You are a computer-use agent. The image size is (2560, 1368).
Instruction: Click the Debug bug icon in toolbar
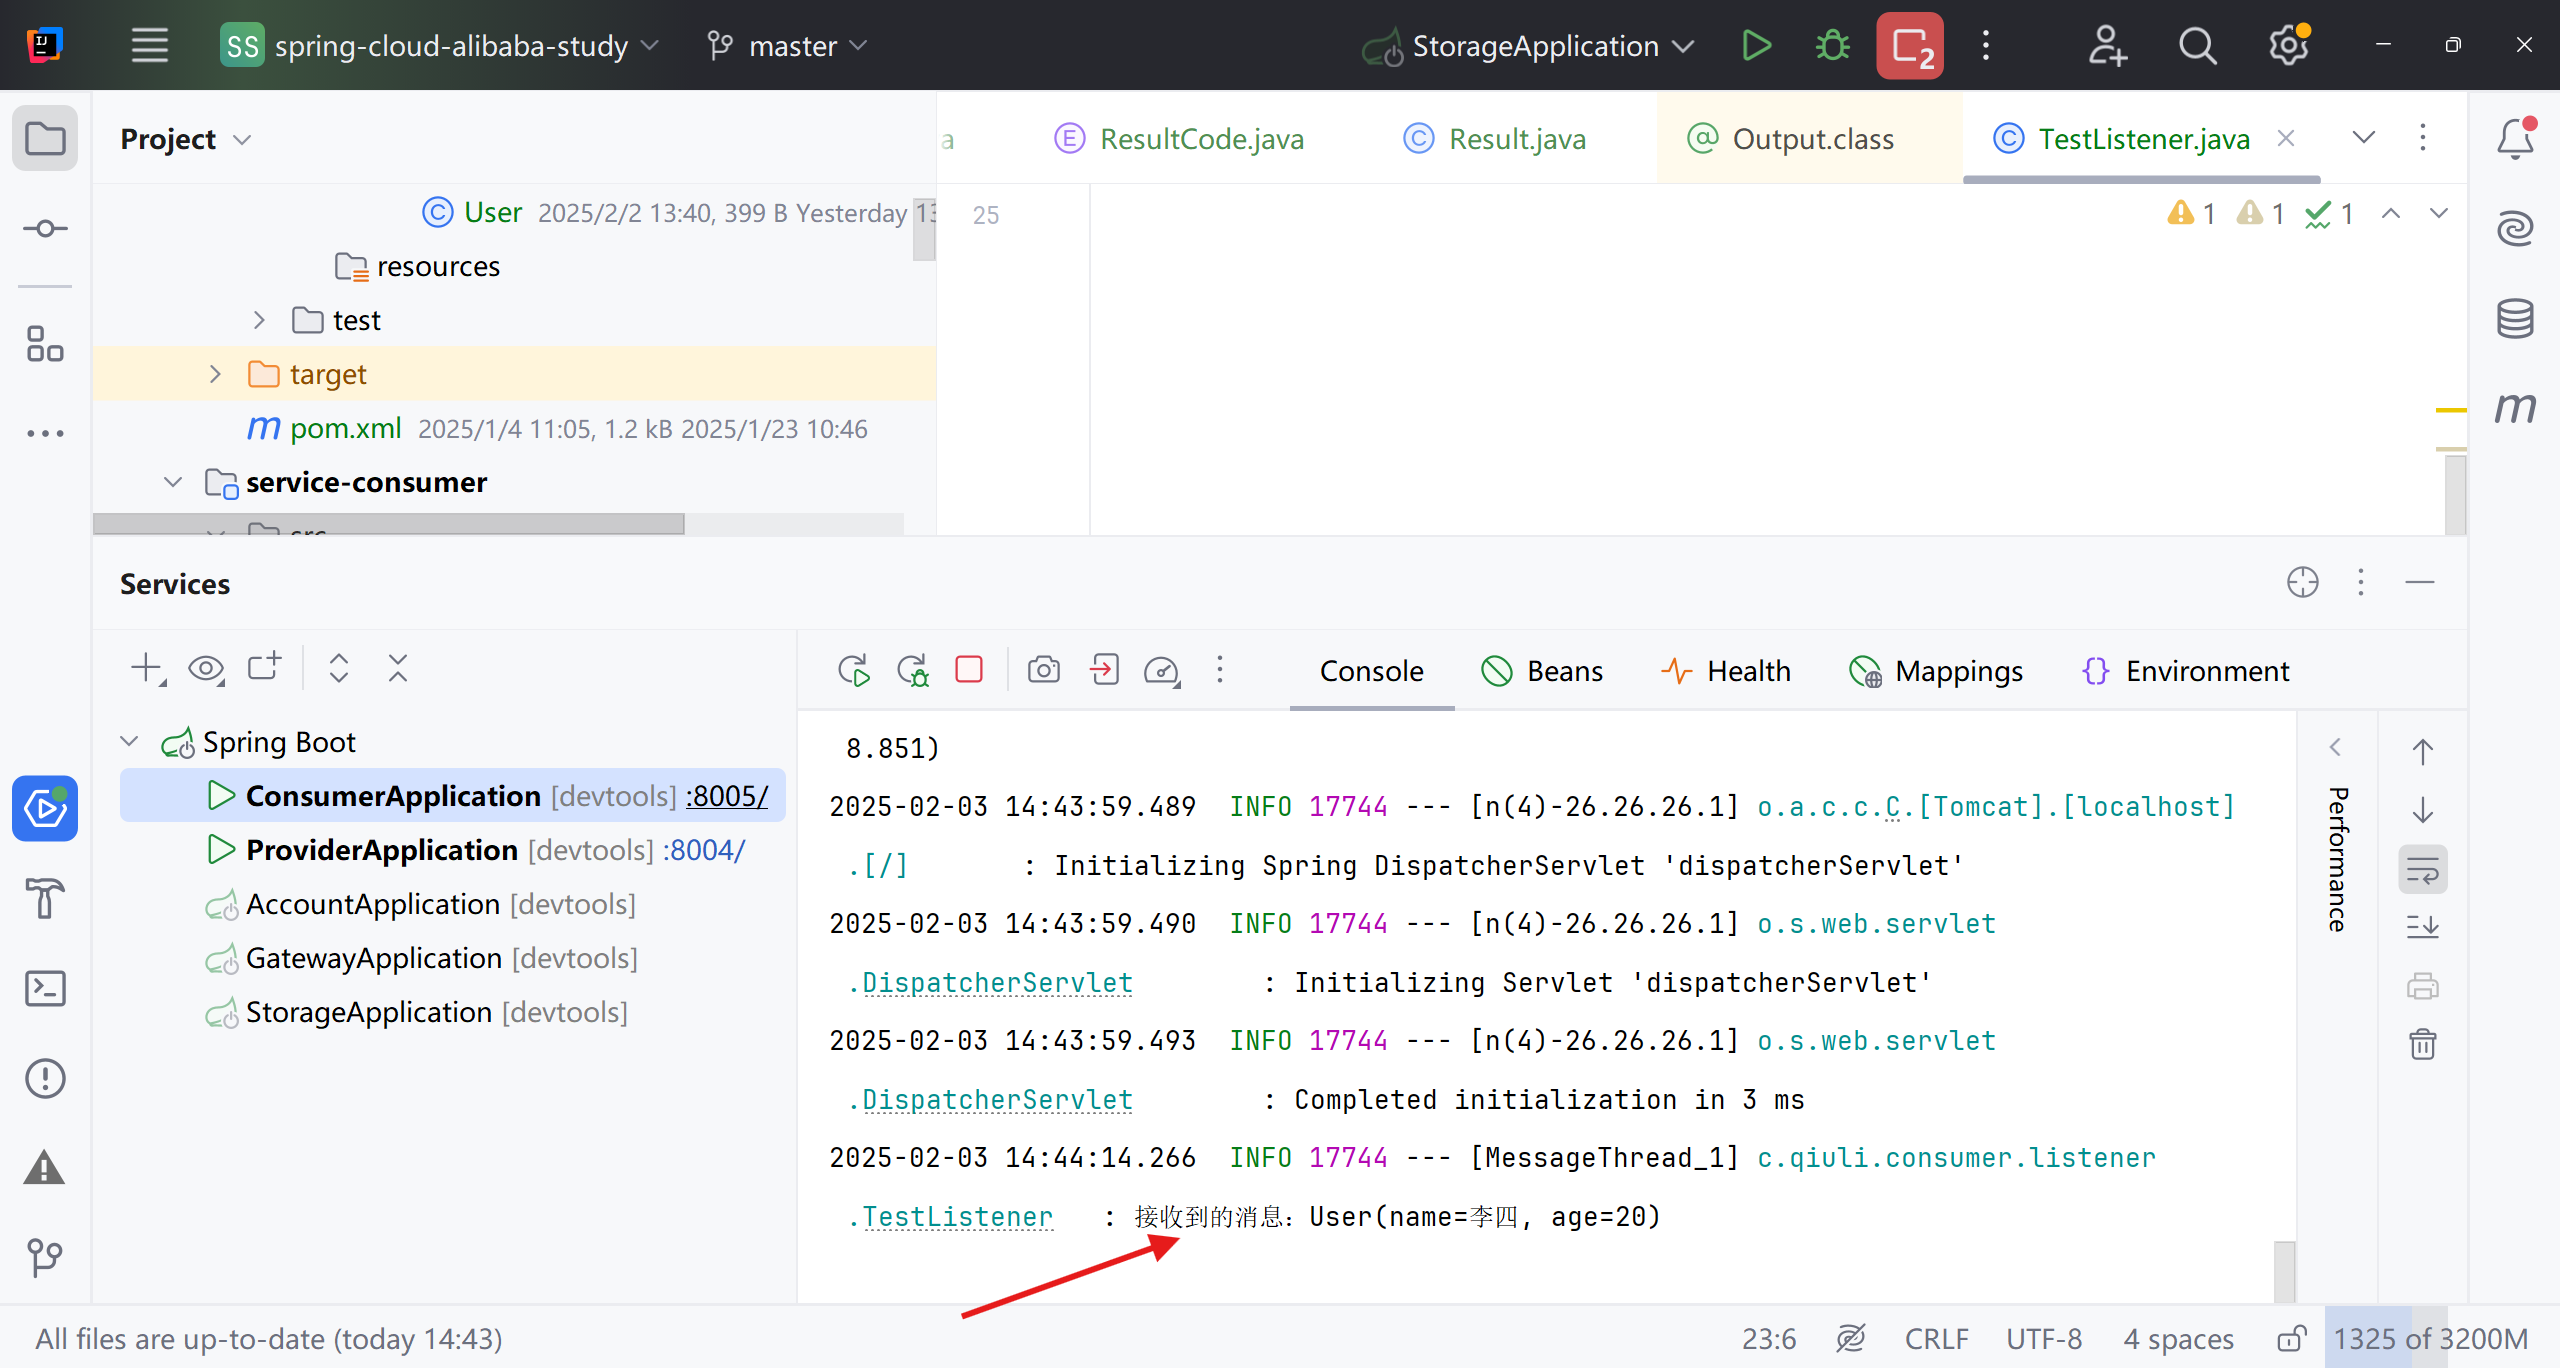[1833, 46]
